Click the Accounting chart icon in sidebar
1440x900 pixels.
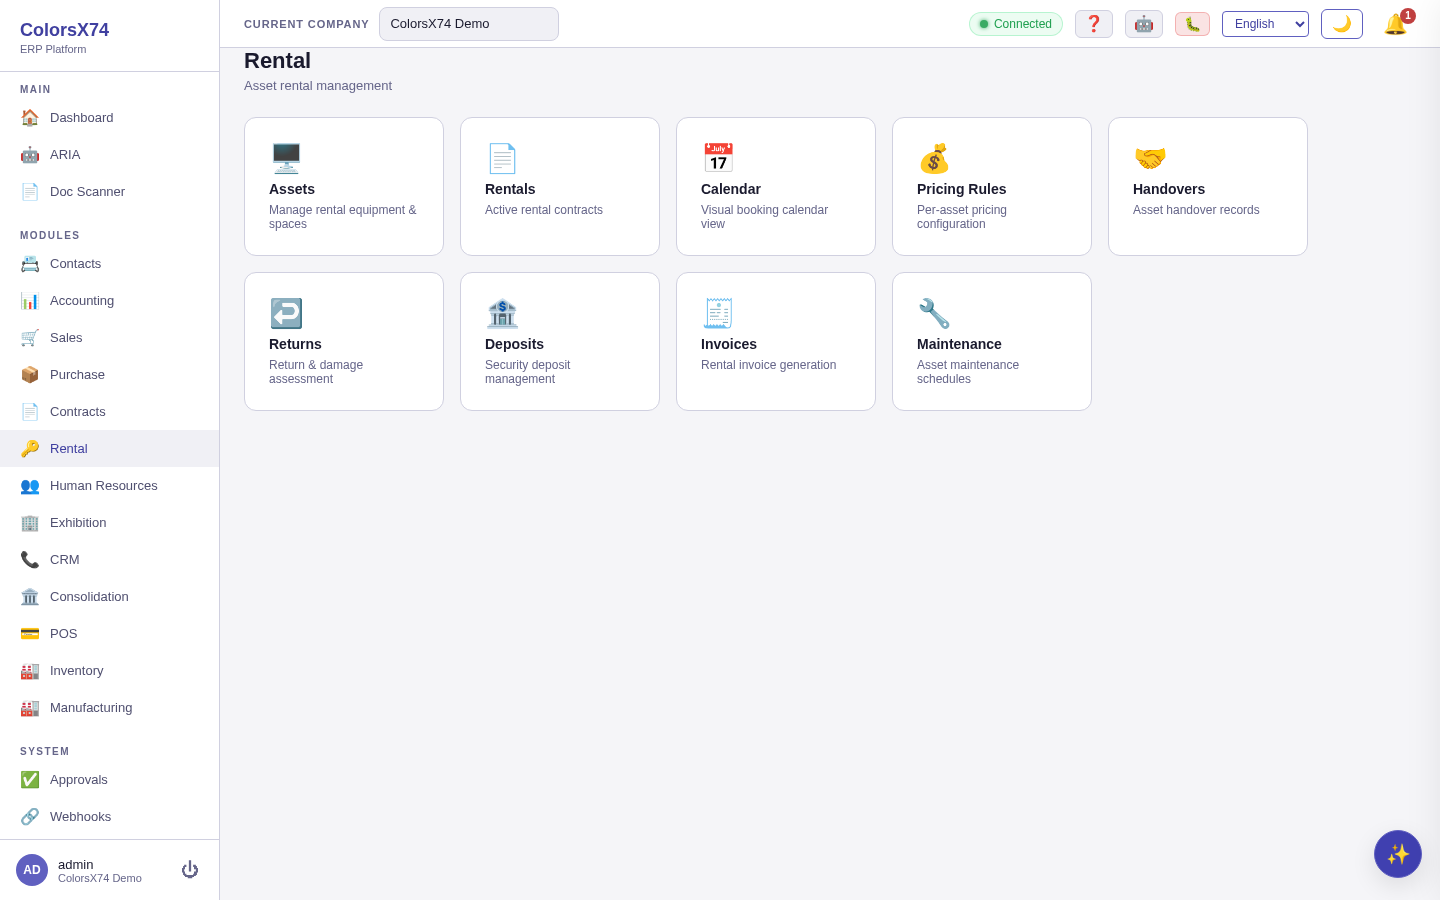click(x=30, y=300)
